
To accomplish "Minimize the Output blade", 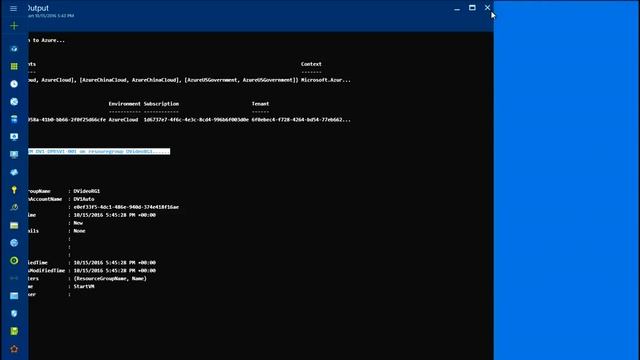I will coord(457,8).
